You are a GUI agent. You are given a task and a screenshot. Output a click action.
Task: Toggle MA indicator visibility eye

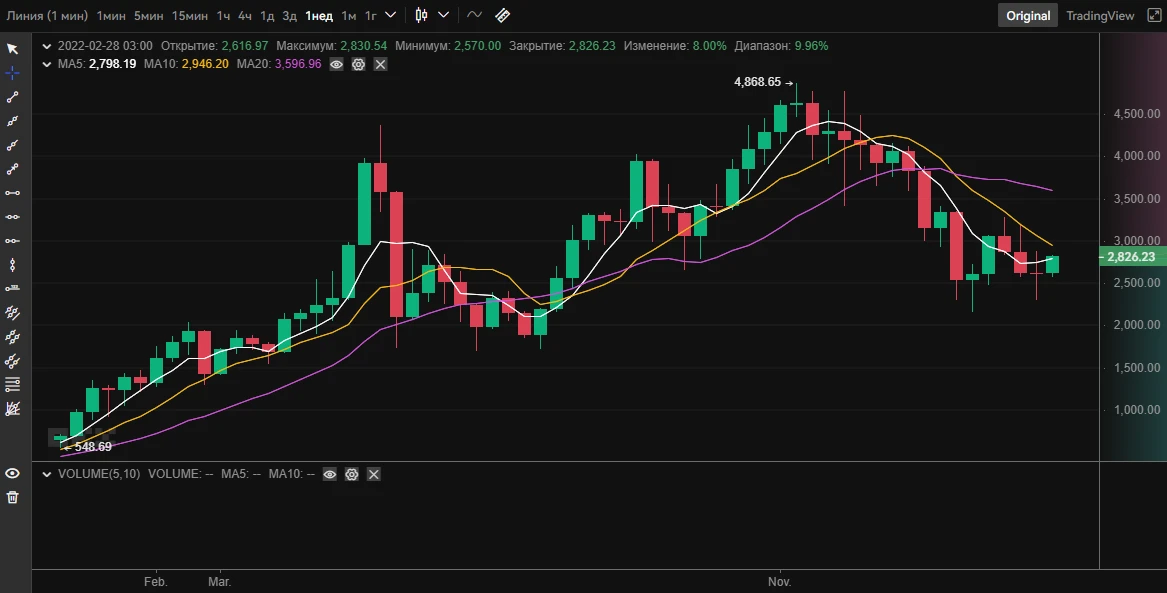336,65
